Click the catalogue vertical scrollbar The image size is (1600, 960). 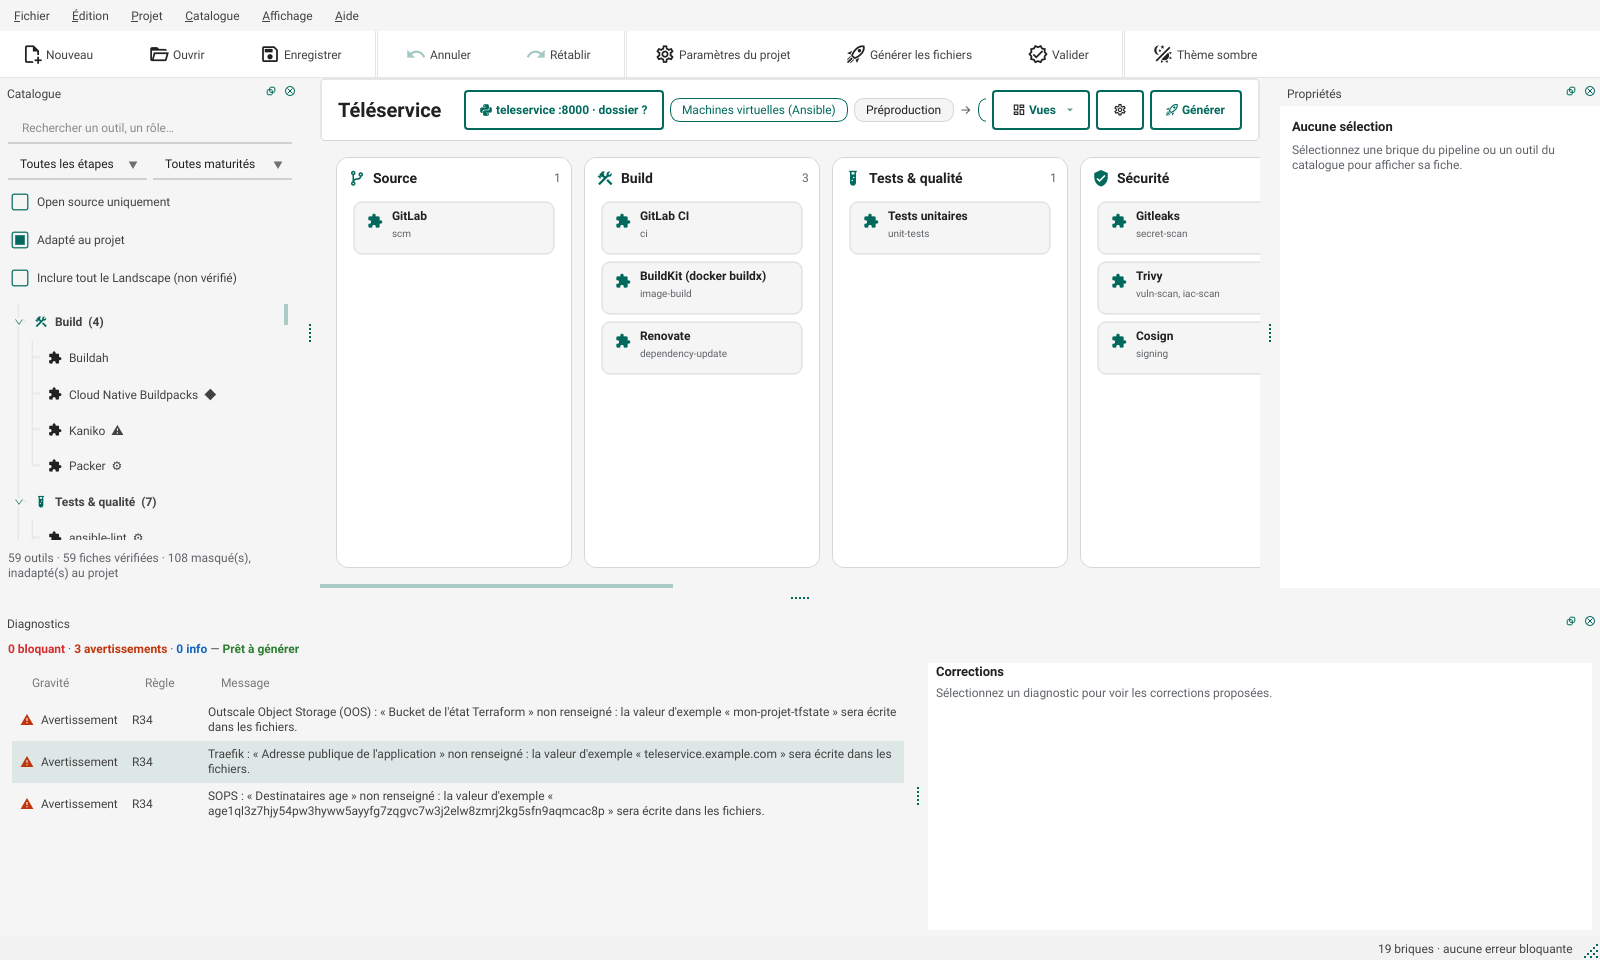click(286, 314)
